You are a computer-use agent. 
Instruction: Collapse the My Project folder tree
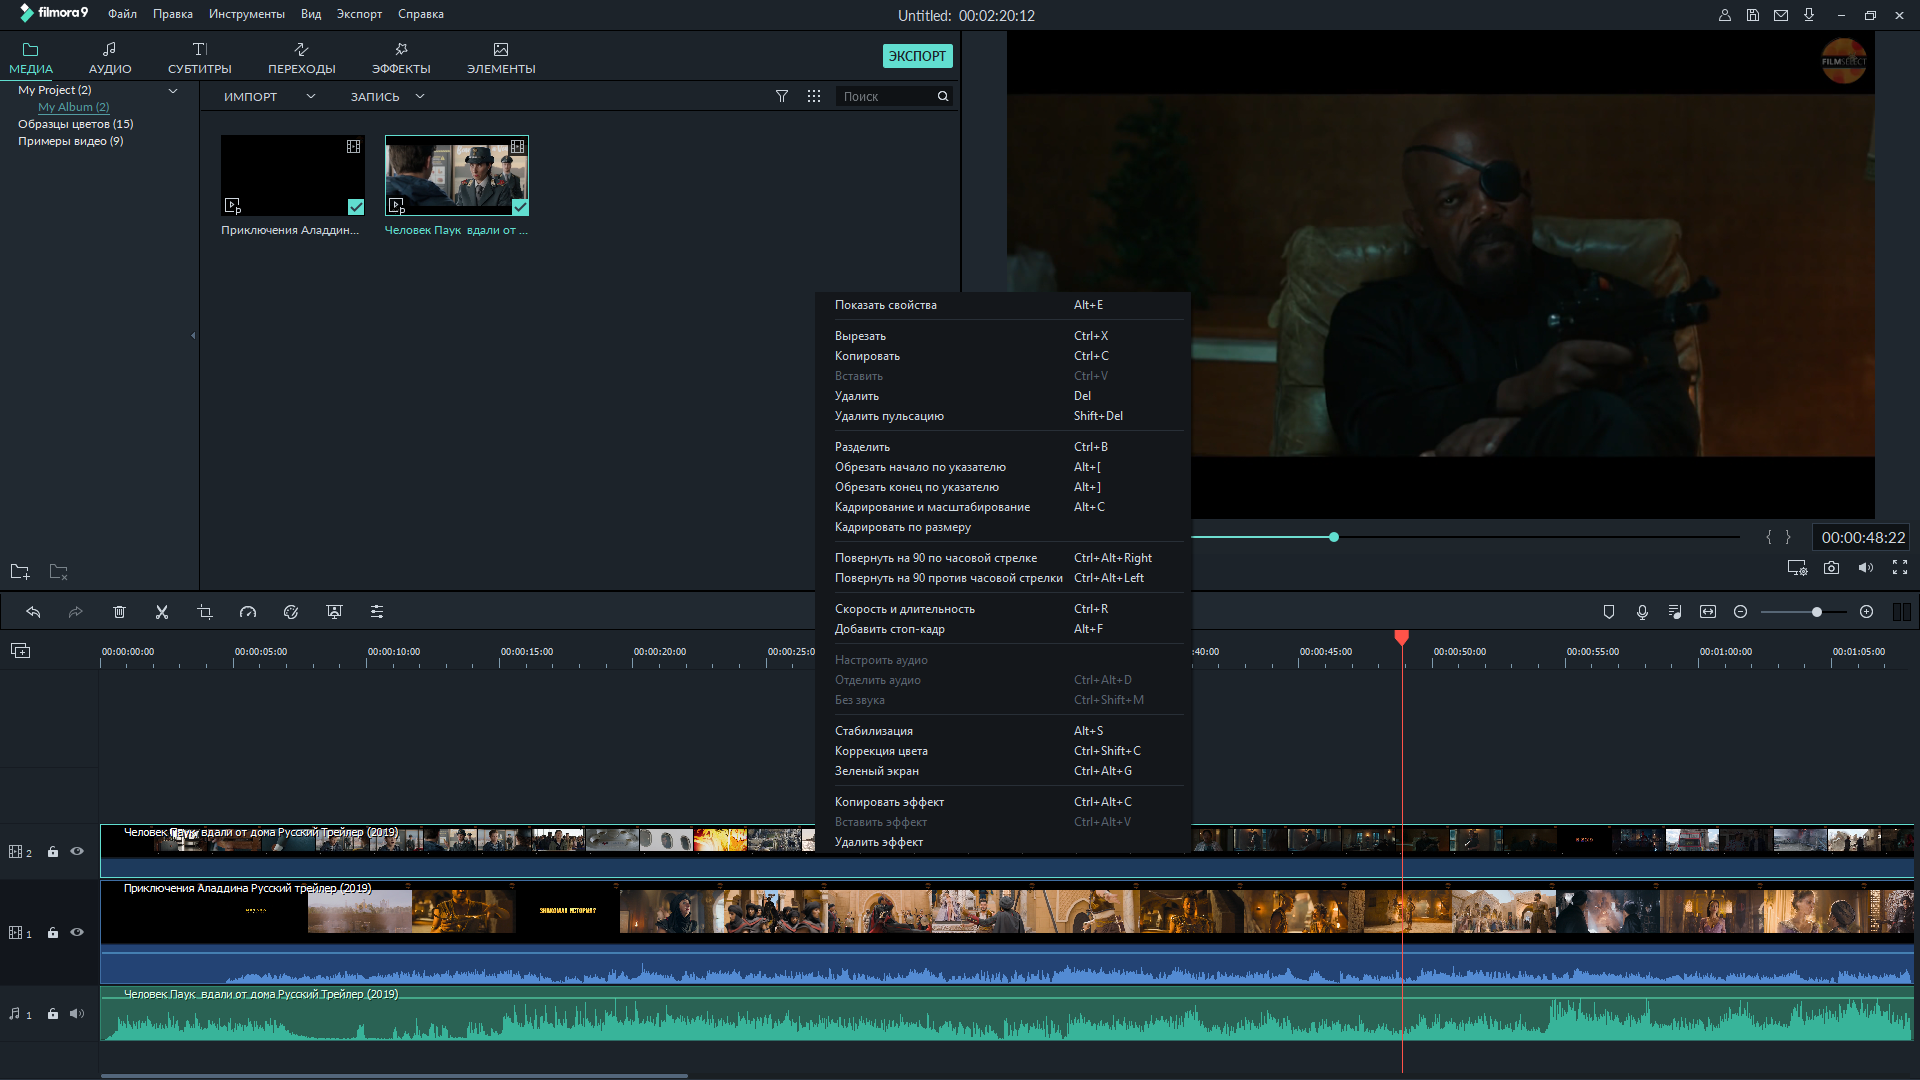[173, 90]
